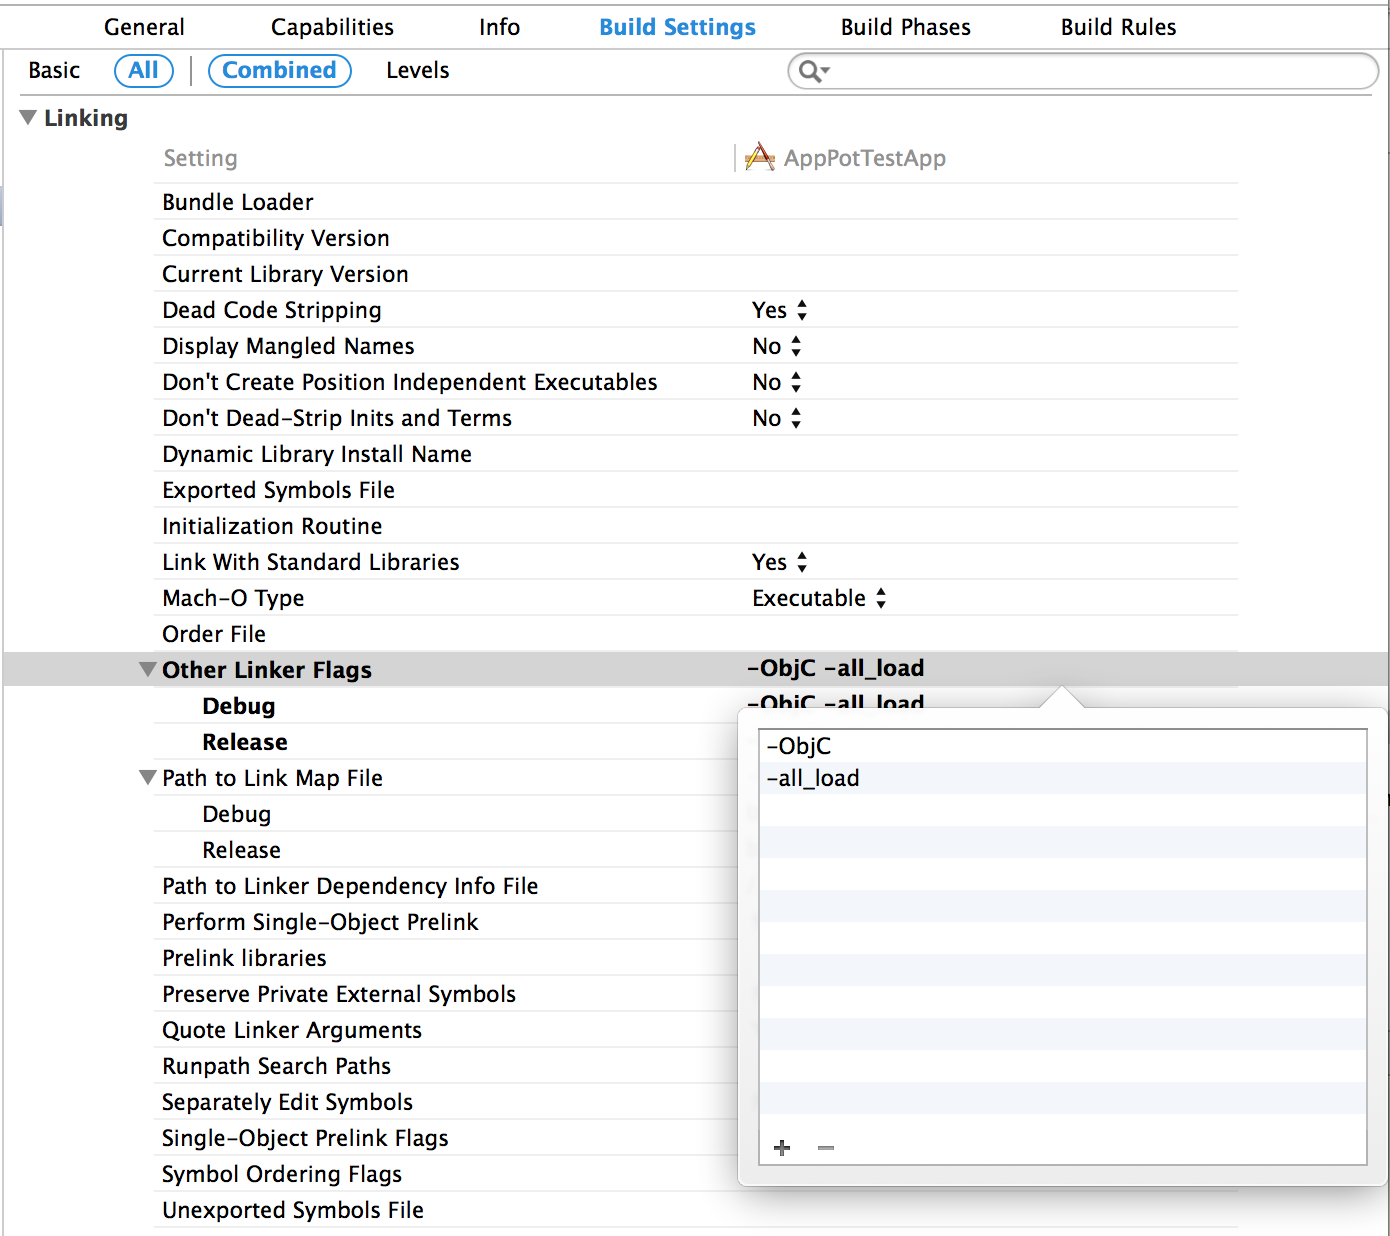
Task: Click the Display Mangled Names stepper arrows
Action: click(x=796, y=346)
